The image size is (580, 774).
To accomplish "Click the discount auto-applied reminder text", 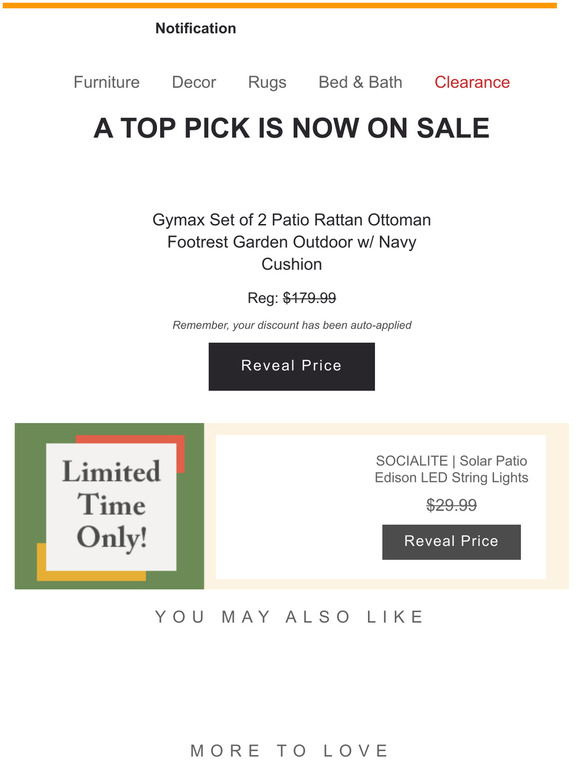I will (292, 325).
